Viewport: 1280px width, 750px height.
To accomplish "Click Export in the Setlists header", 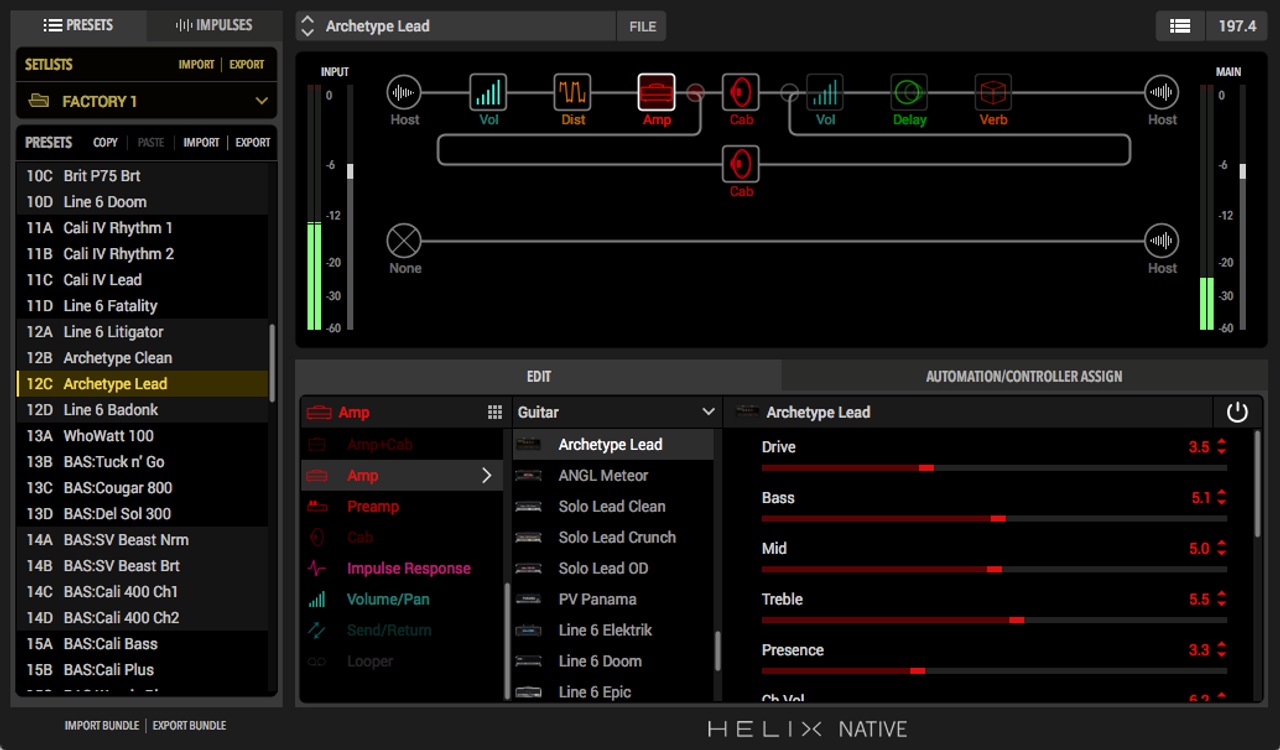I will (247, 64).
